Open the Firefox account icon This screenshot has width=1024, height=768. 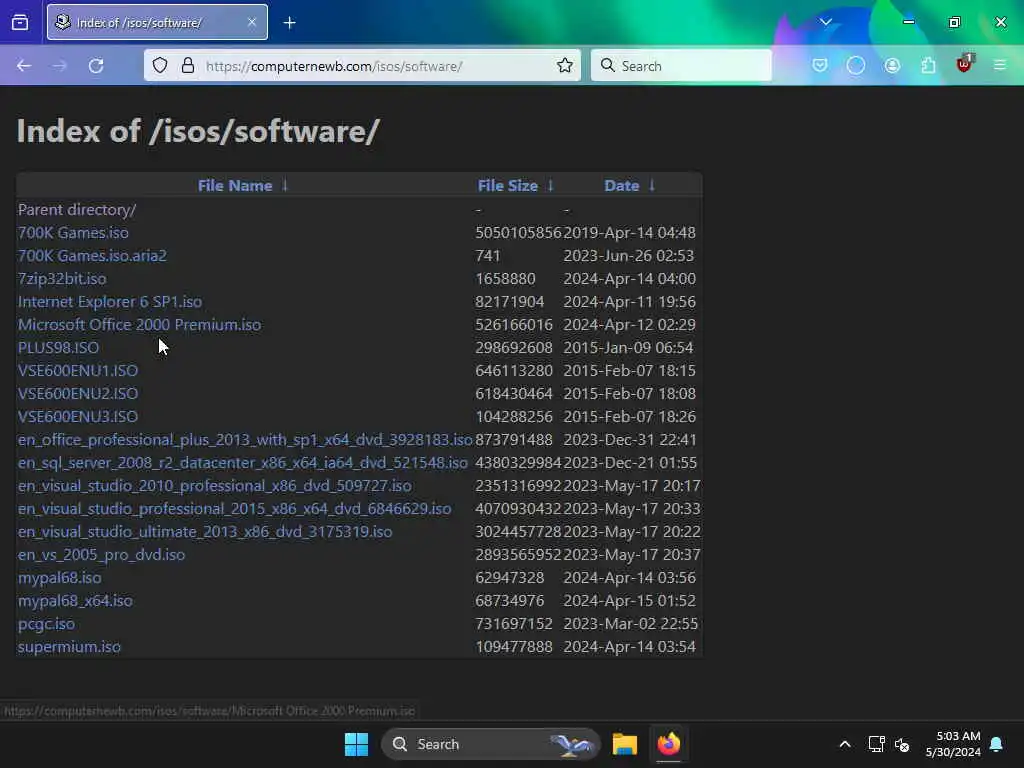point(892,65)
